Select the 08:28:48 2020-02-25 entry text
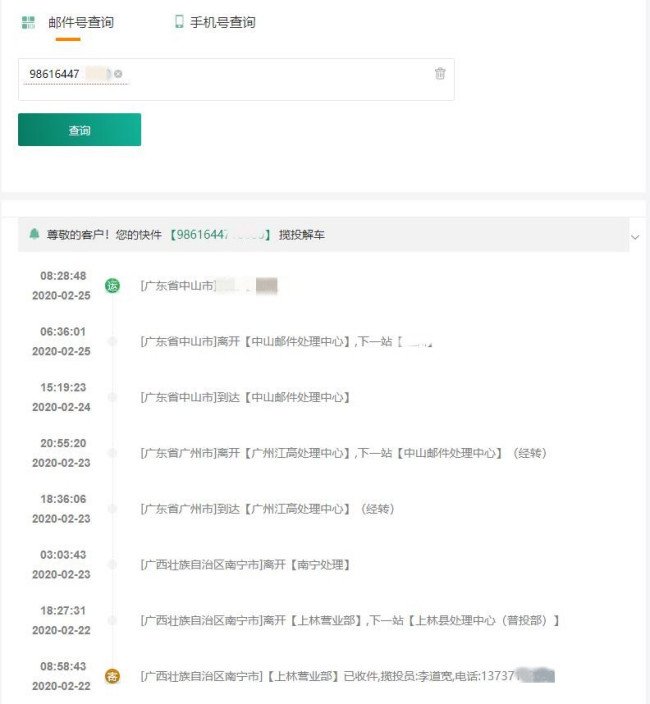The height and width of the screenshot is (704, 650). coord(209,286)
